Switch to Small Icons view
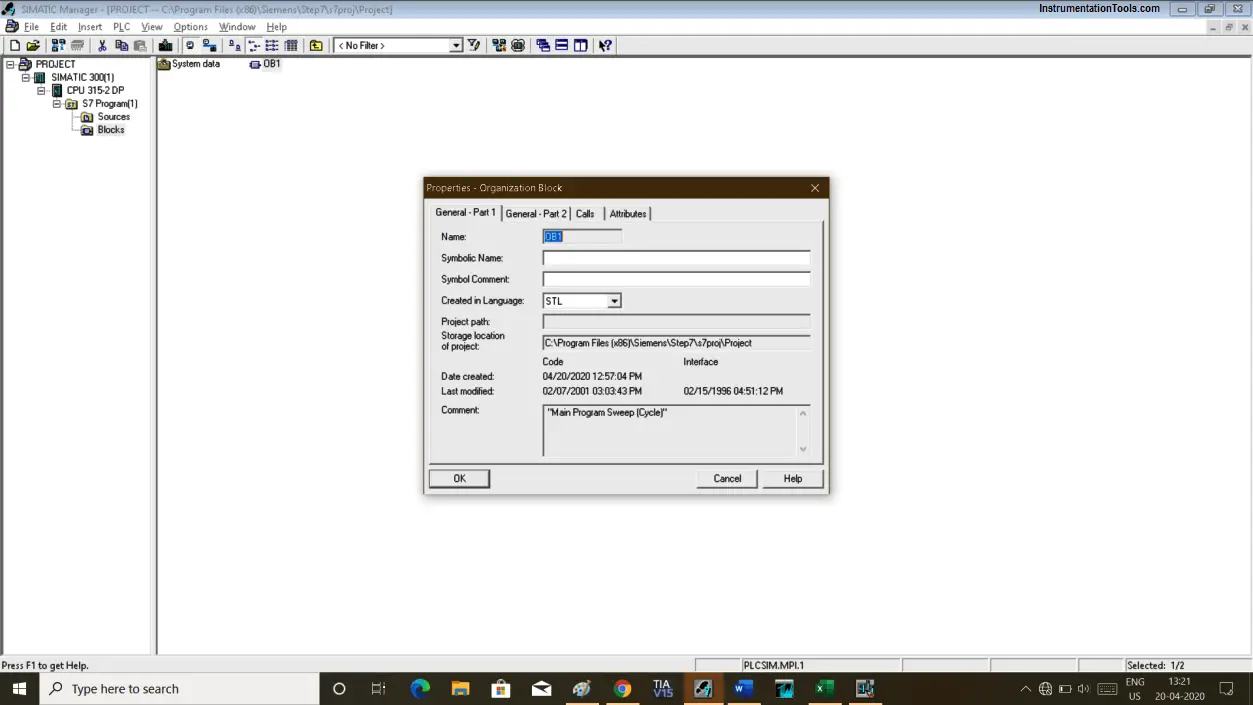Image resolution: width=1253 pixels, height=705 pixels. tap(253, 45)
